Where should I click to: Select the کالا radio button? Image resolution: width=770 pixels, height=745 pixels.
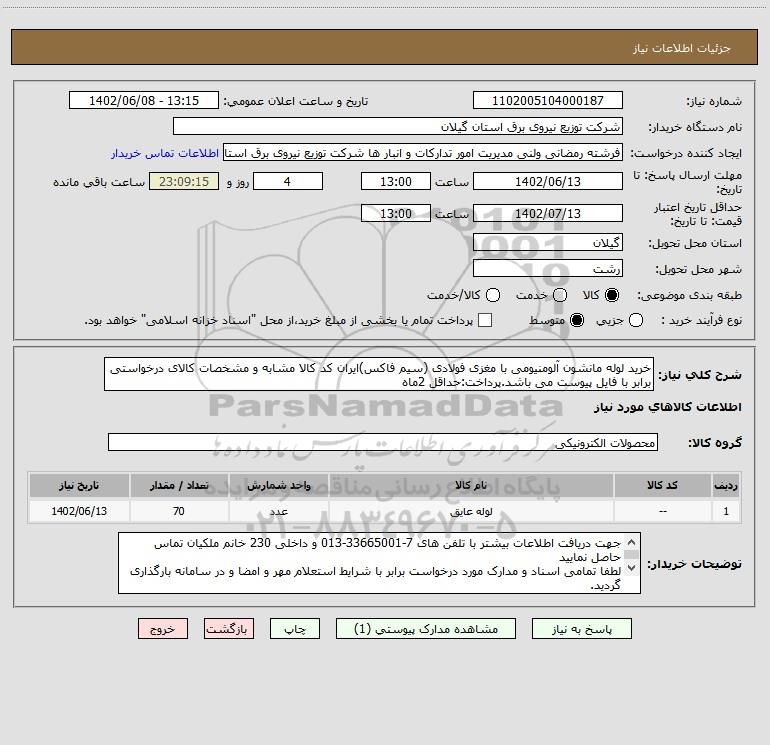[x=612, y=295]
